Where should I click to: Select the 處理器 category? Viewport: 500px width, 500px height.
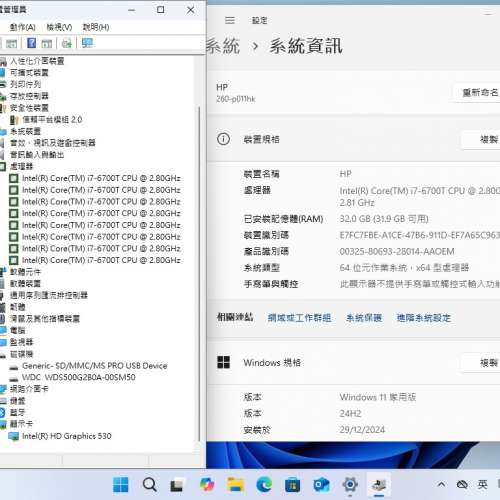pos(21,166)
